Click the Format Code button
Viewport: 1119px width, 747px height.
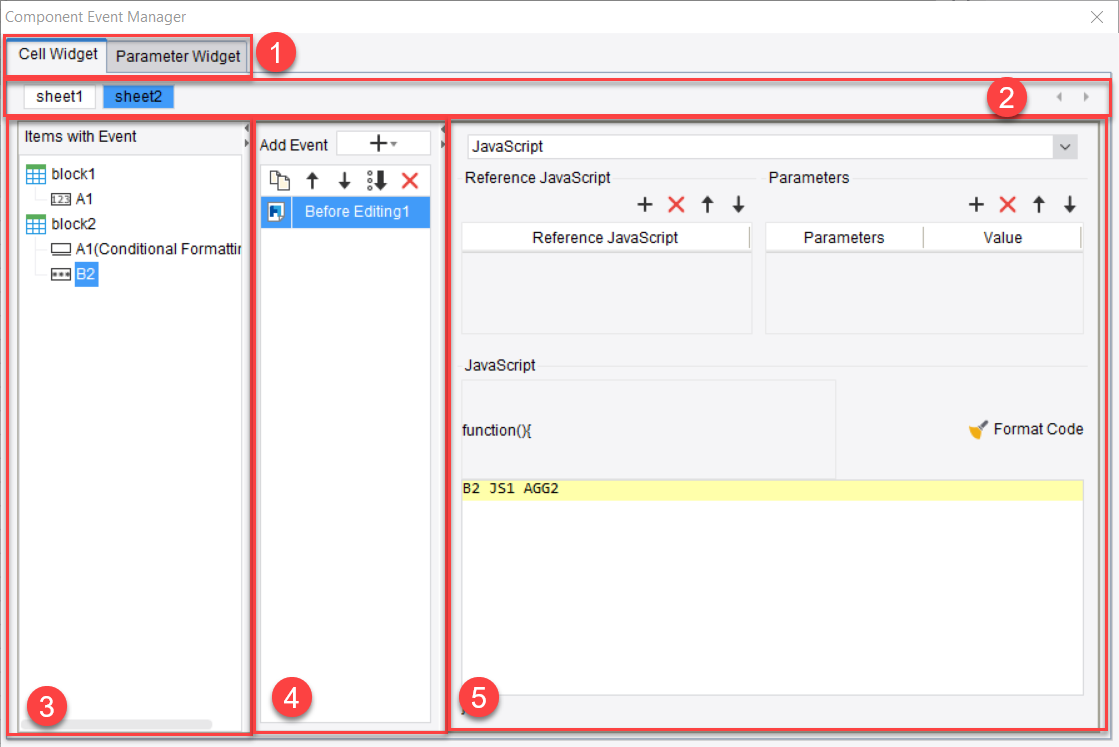tap(1026, 429)
